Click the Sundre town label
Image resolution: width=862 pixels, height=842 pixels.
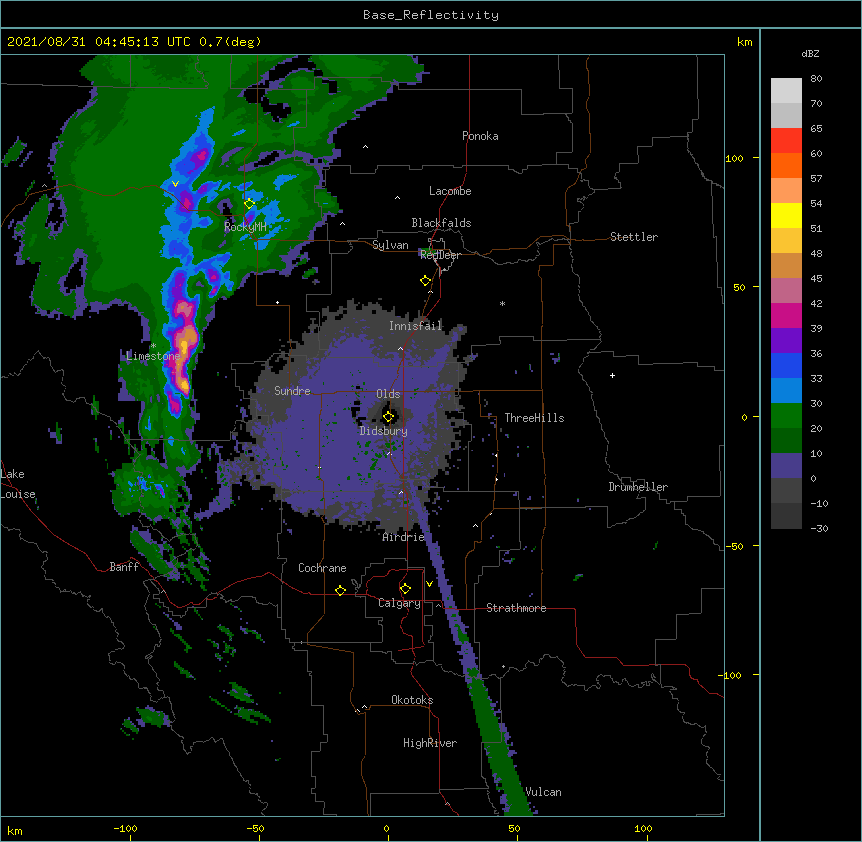pos(292,391)
